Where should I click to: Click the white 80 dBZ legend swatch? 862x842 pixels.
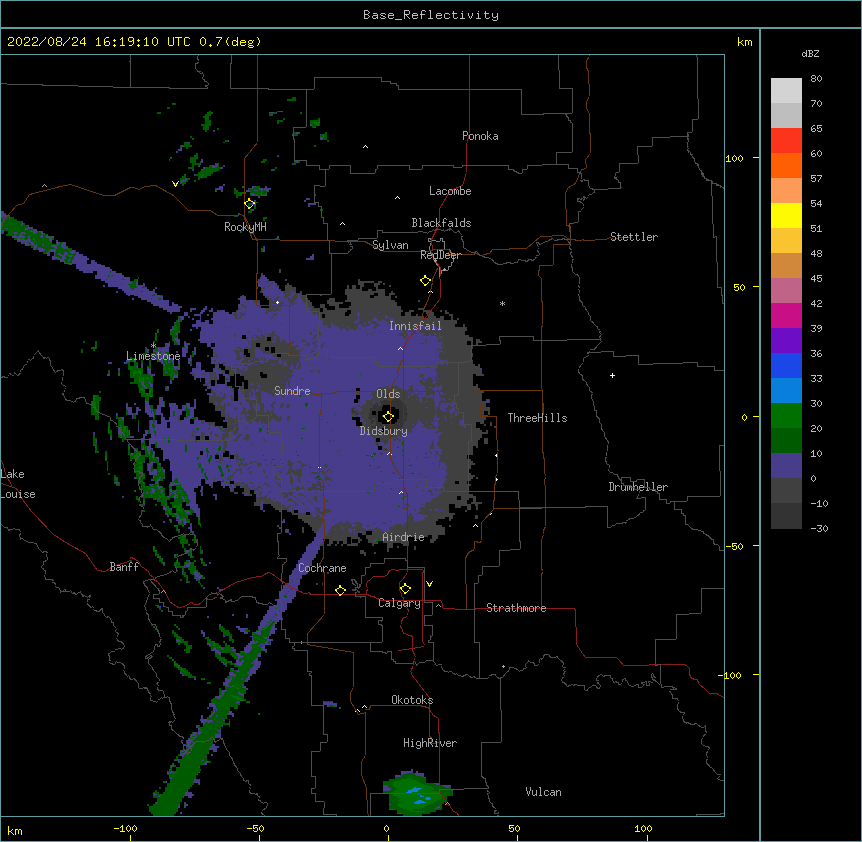pyautogui.click(x=786, y=91)
